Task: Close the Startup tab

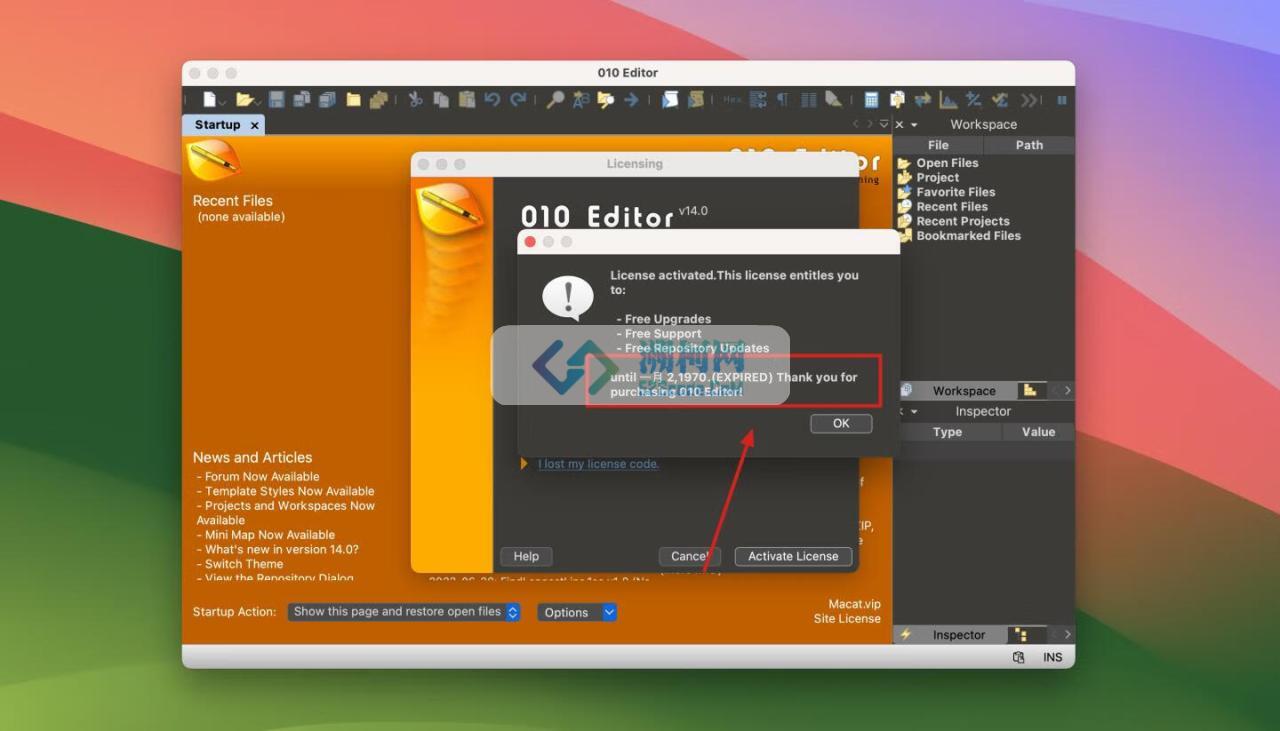Action: click(x=254, y=125)
